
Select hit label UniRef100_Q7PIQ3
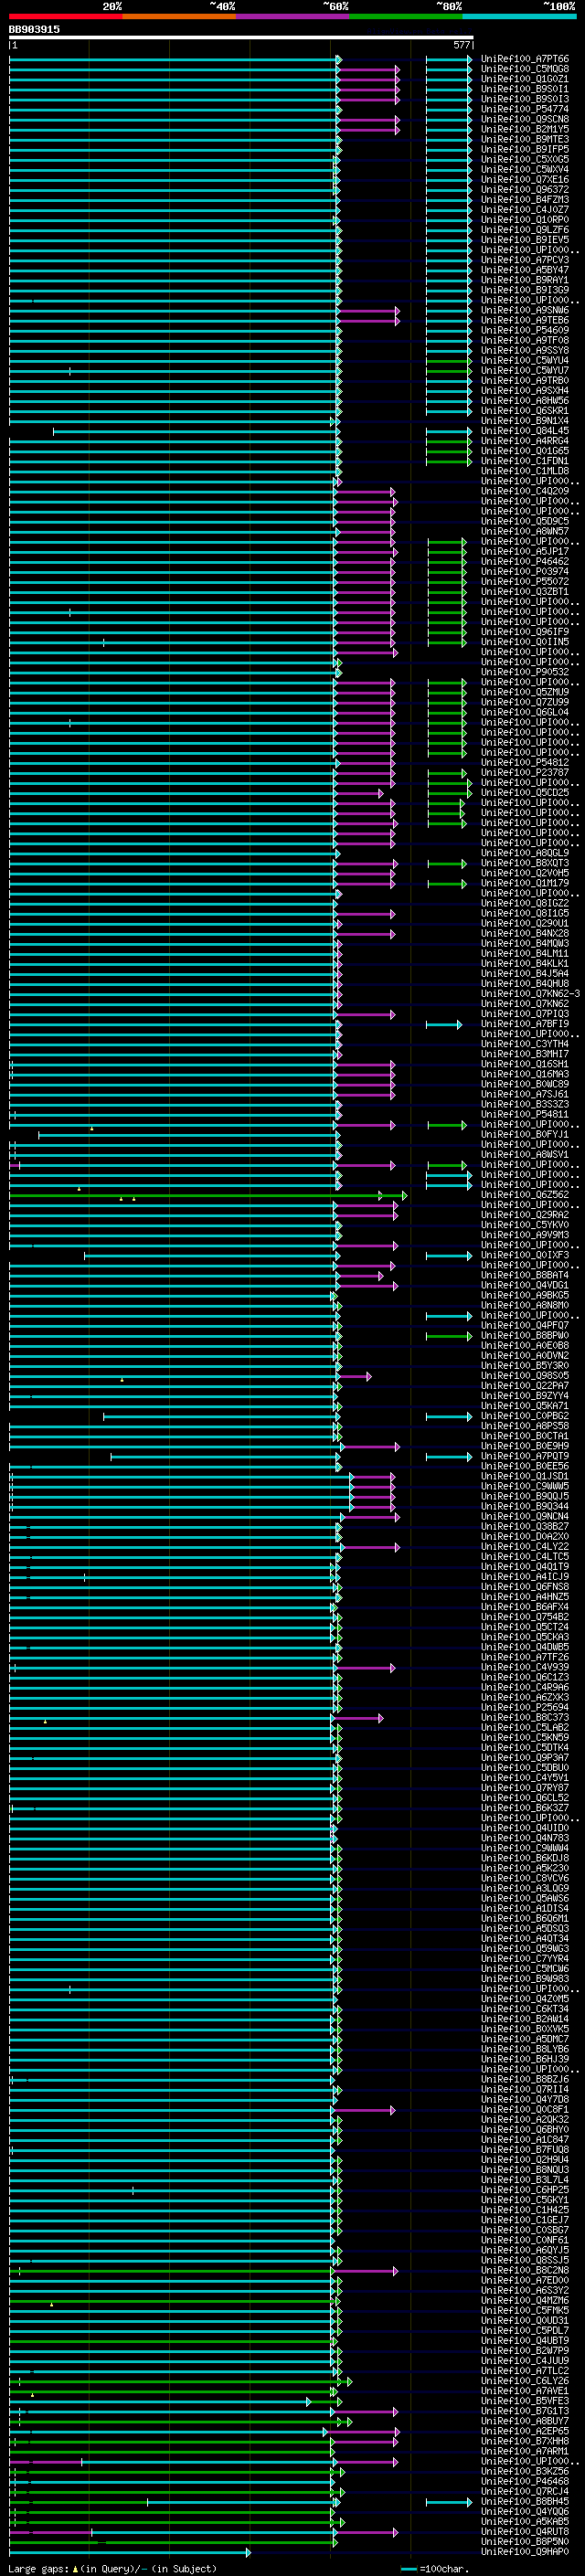[524, 1013]
